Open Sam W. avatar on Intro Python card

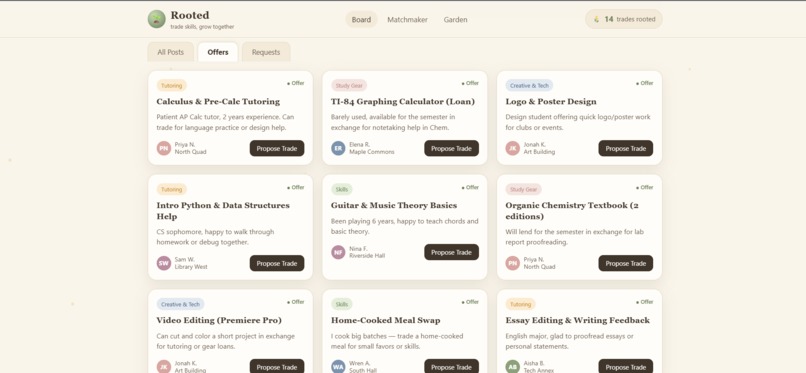point(164,263)
